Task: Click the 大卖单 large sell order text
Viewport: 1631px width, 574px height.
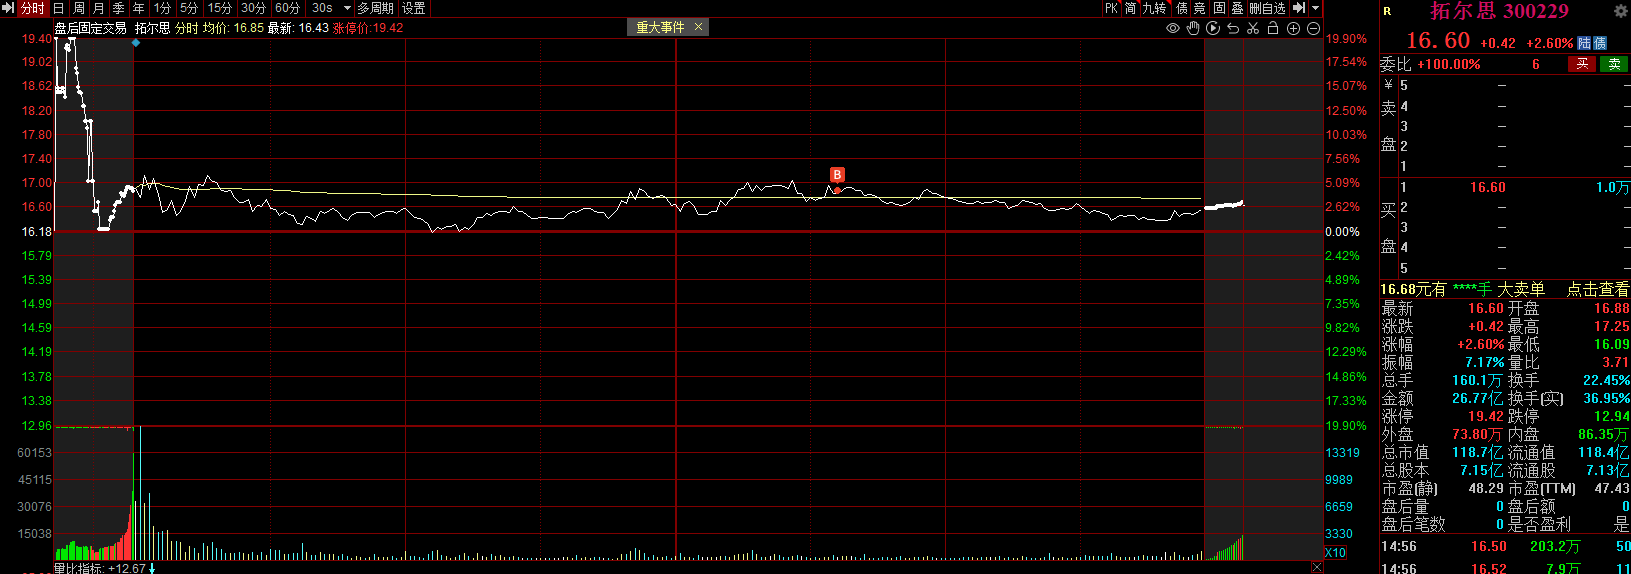Action: pyautogui.click(x=1520, y=289)
